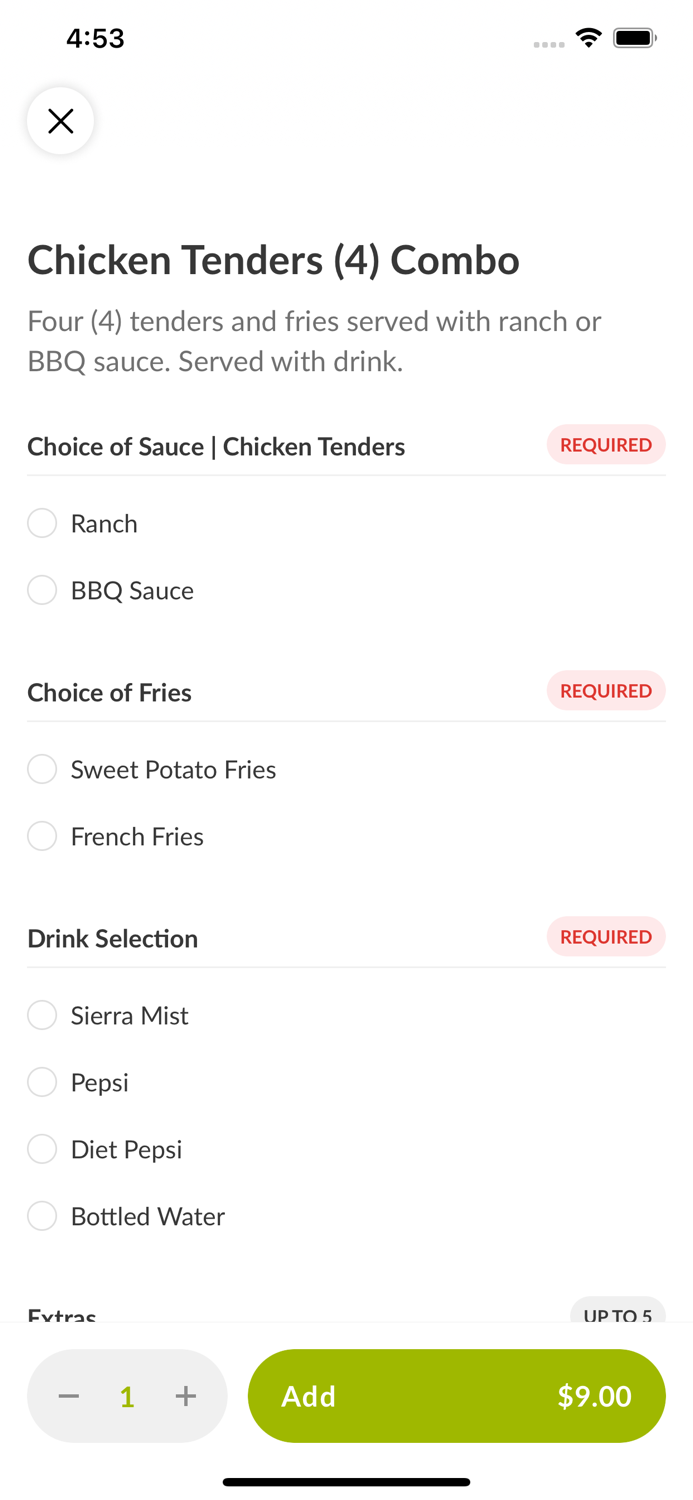Close the item details screen
The width and height of the screenshot is (693, 1500).
click(x=61, y=120)
